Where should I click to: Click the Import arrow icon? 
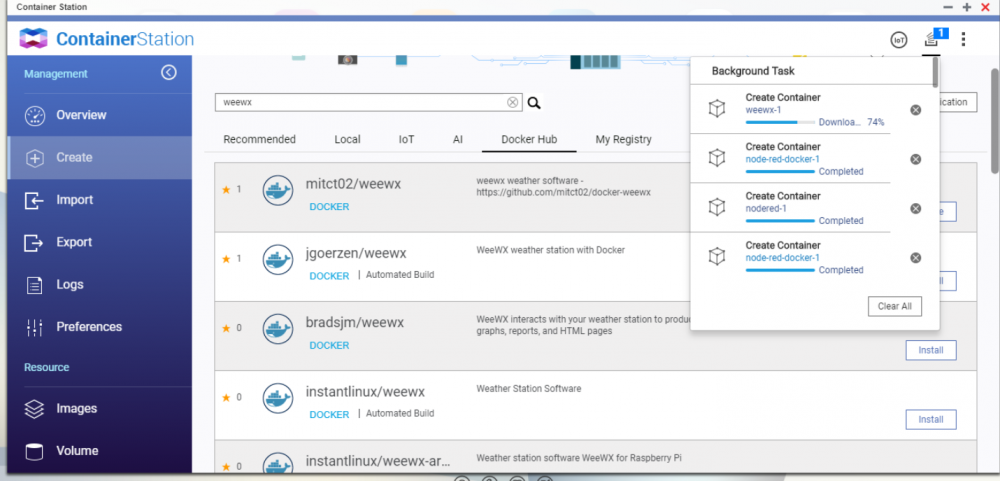tap(34, 200)
